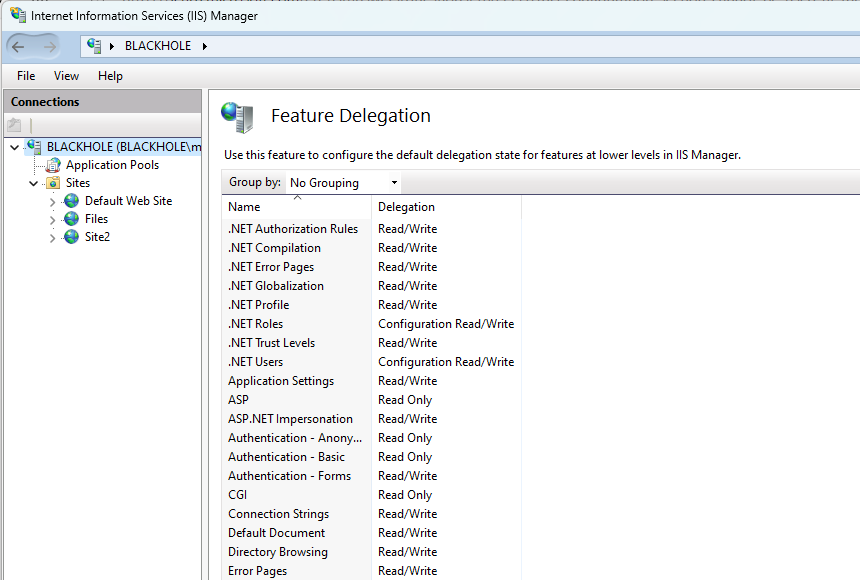The width and height of the screenshot is (860, 580).
Task: Select the Error Pages row
Action: click(x=371, y=571)
